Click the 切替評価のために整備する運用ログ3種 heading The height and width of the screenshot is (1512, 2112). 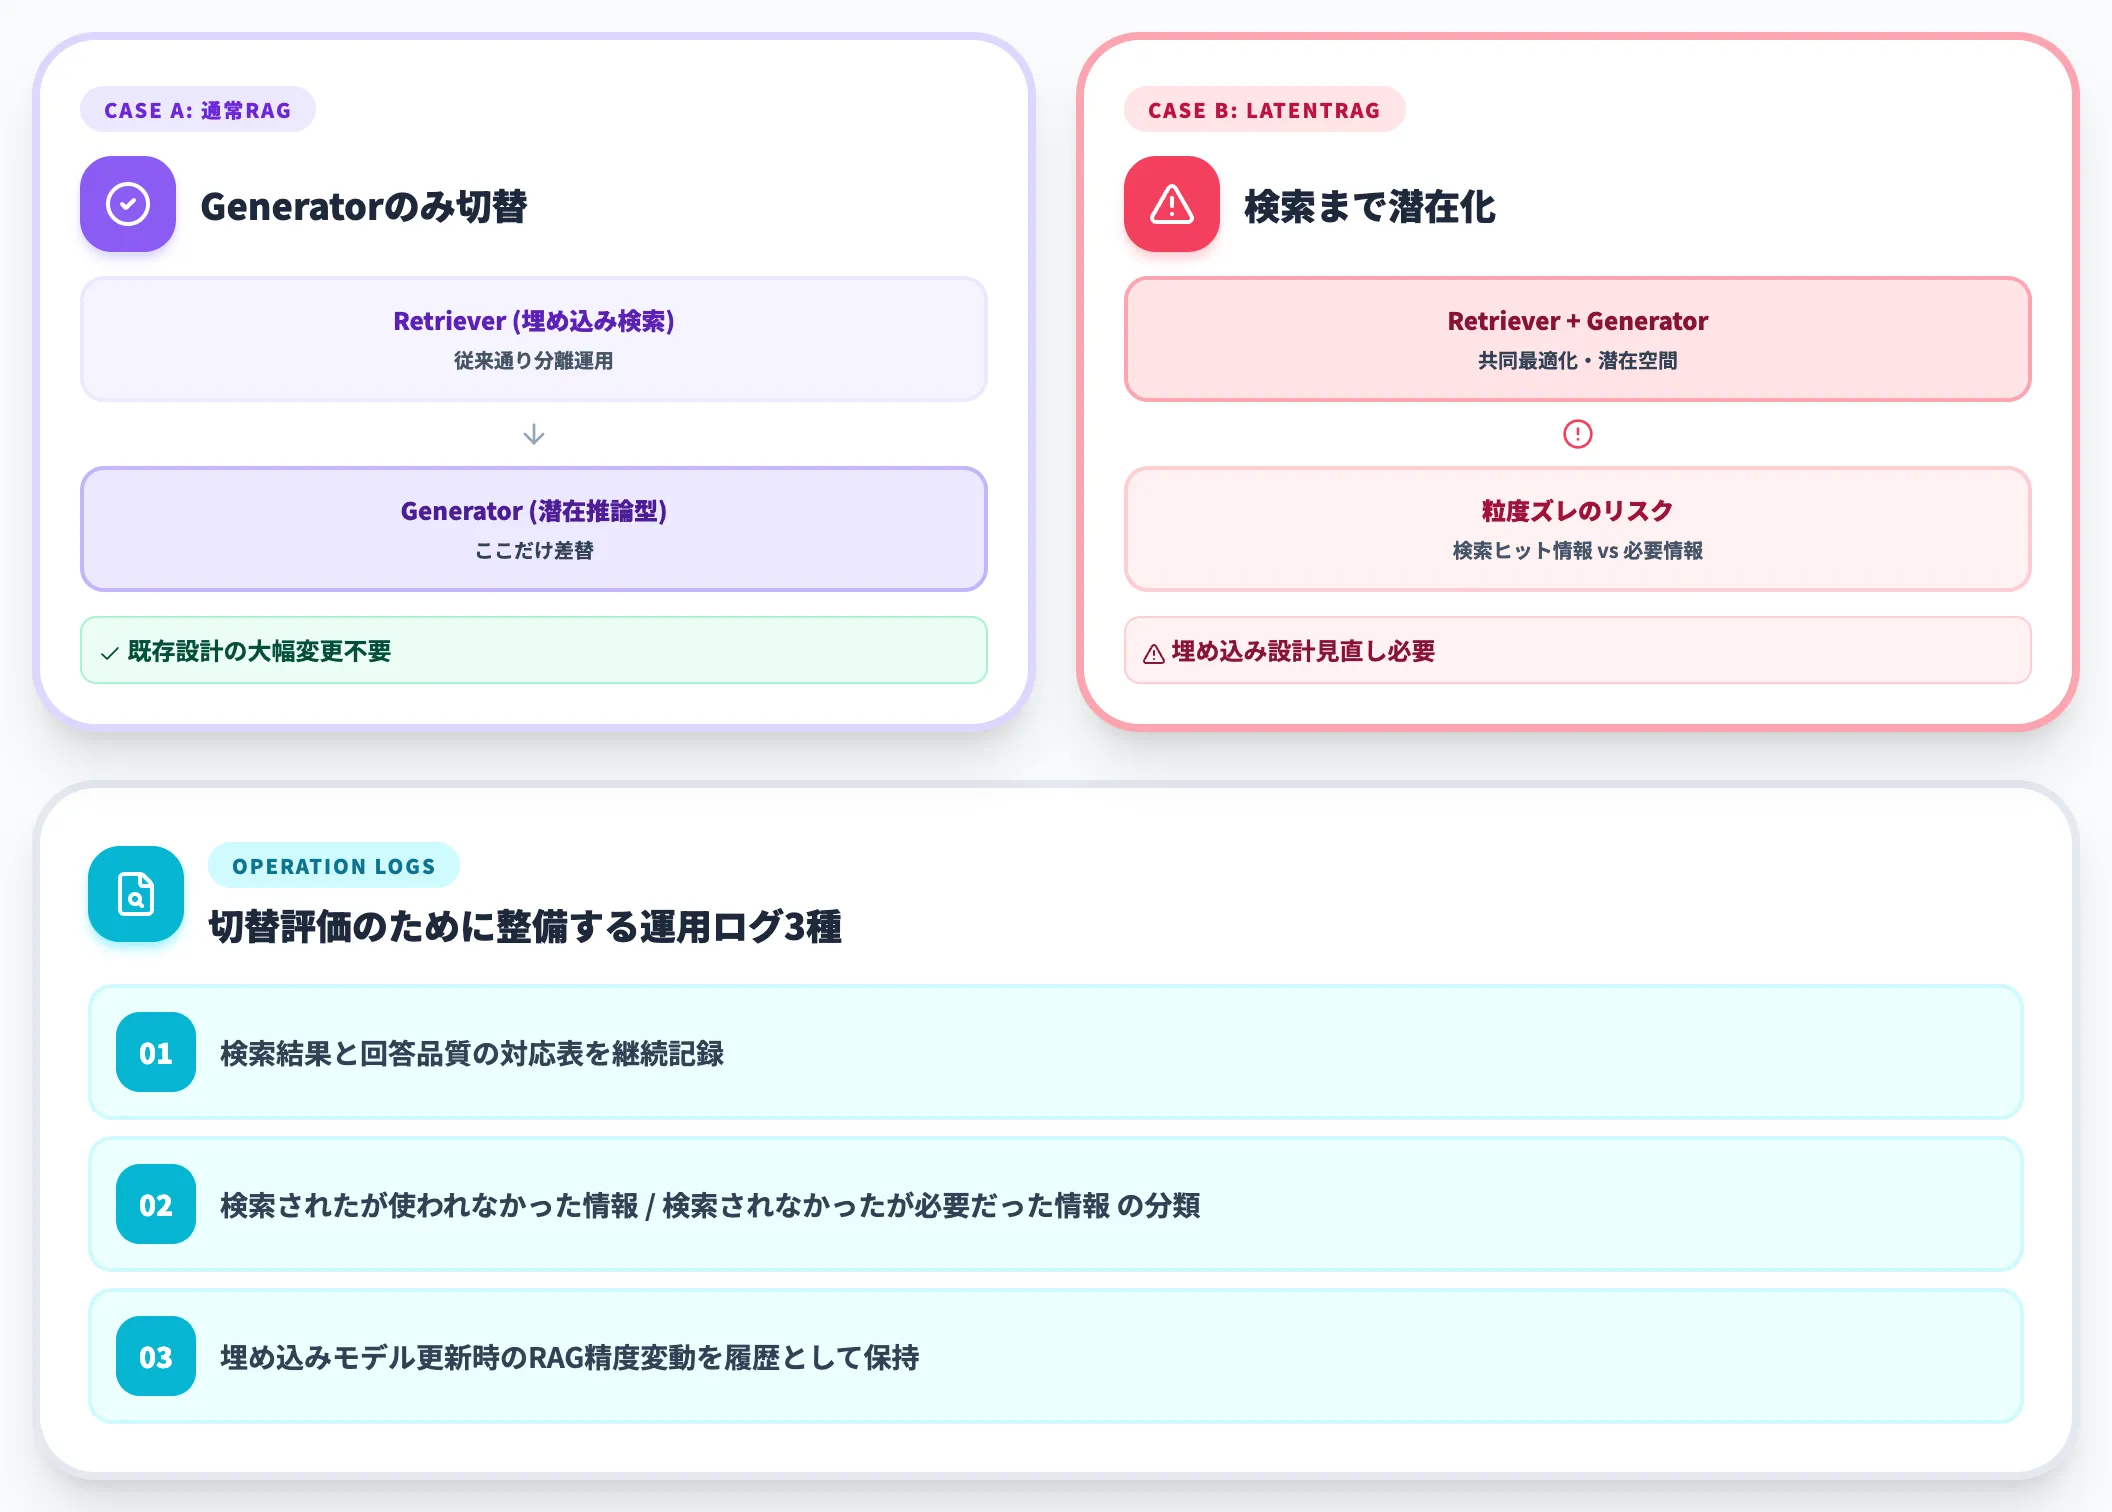click(525, 926)
